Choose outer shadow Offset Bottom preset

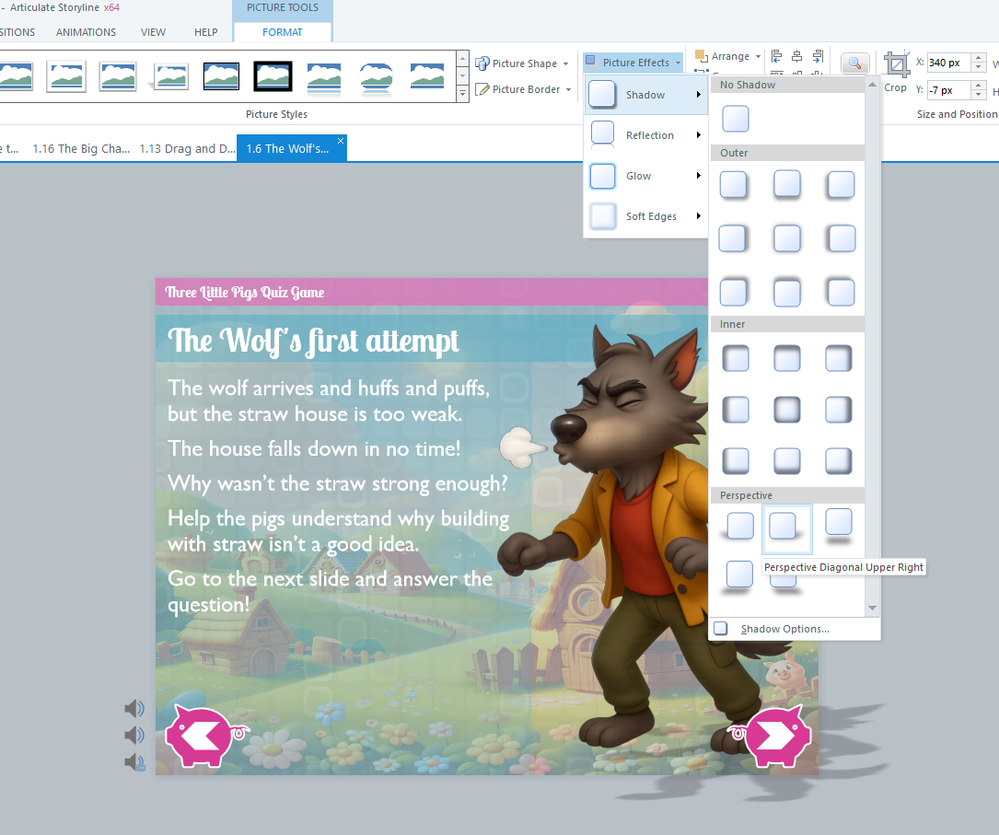pyautogui.click(x=787, y=185)
